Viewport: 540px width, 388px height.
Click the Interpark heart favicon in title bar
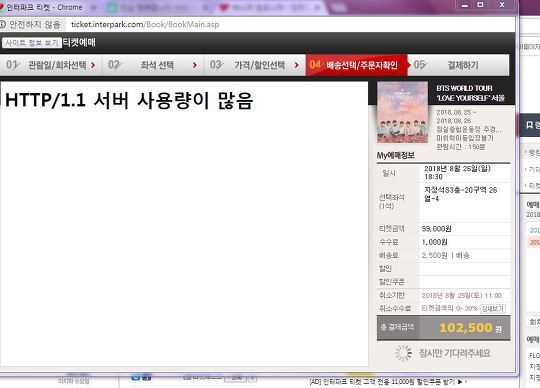pos(1,7)
